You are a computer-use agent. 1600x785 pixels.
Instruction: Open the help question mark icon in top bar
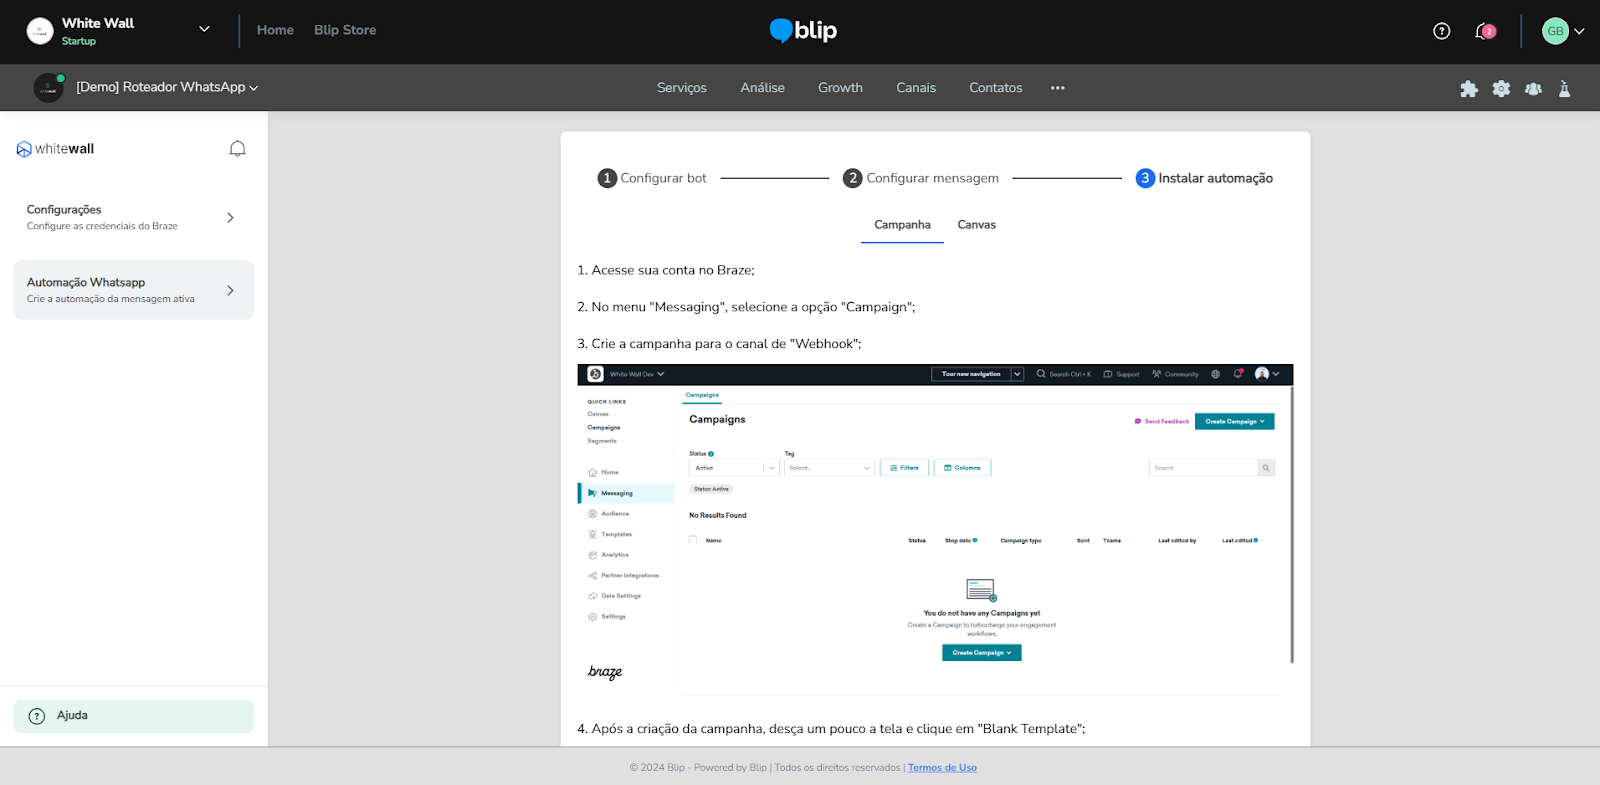tap(1441, 31)
